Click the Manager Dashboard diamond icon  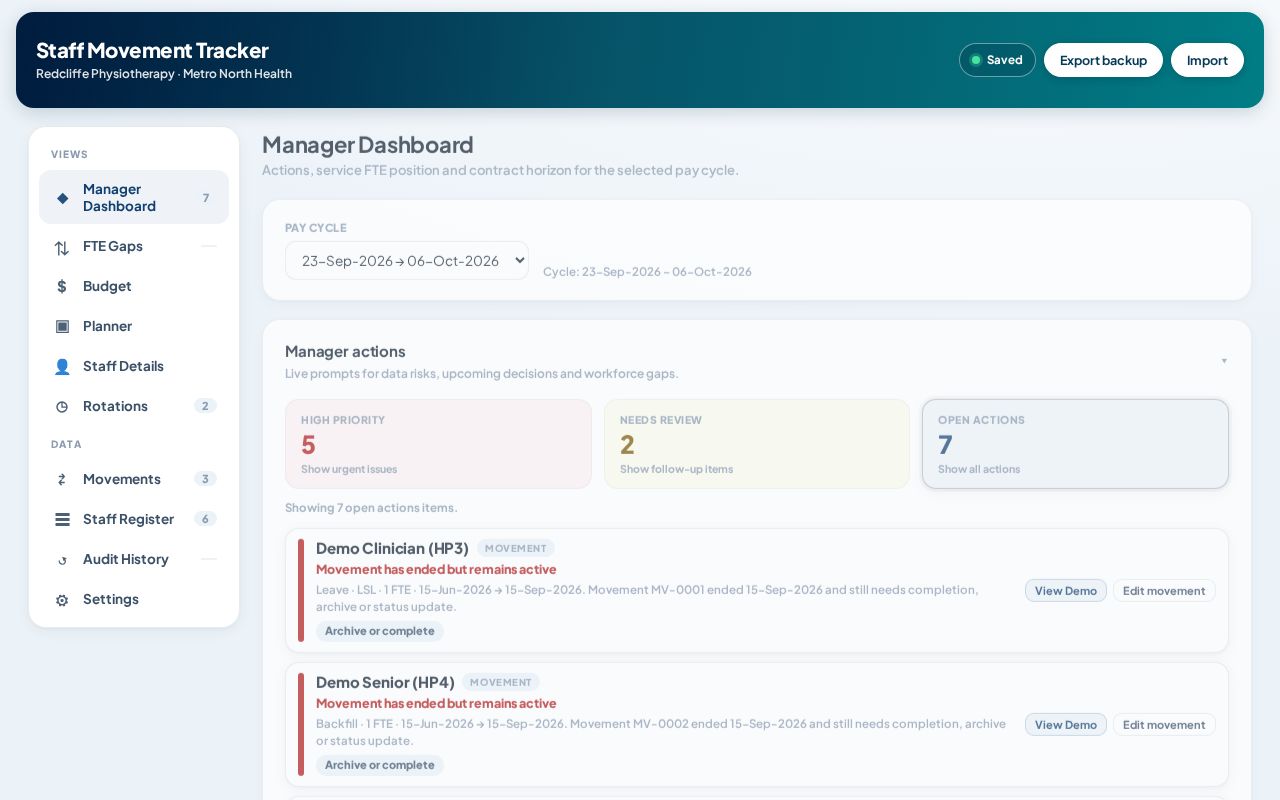pos(62,198)
